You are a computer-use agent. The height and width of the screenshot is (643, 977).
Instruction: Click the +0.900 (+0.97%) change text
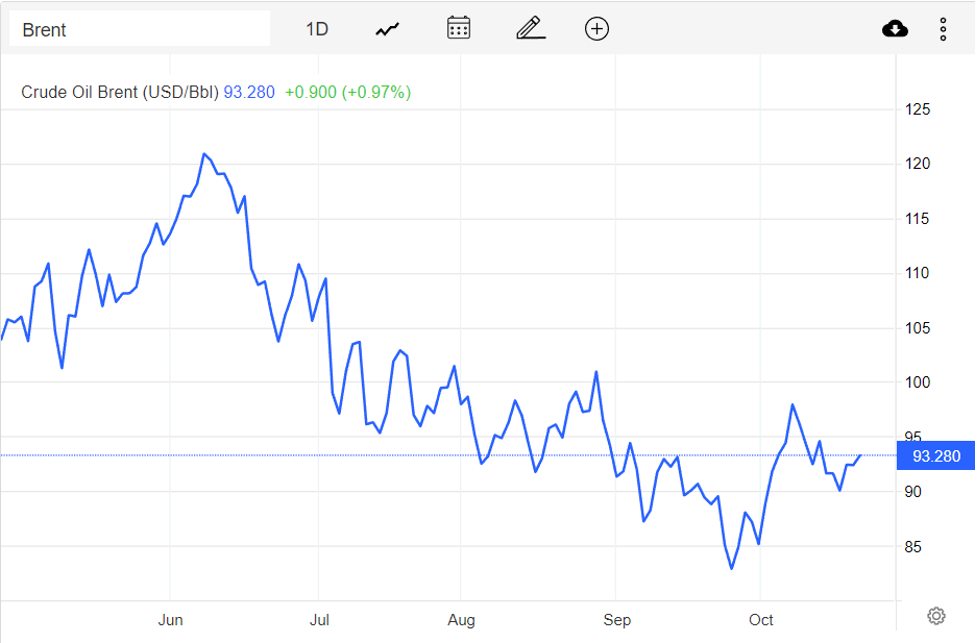pyautogui.click(x=348, y=92)
